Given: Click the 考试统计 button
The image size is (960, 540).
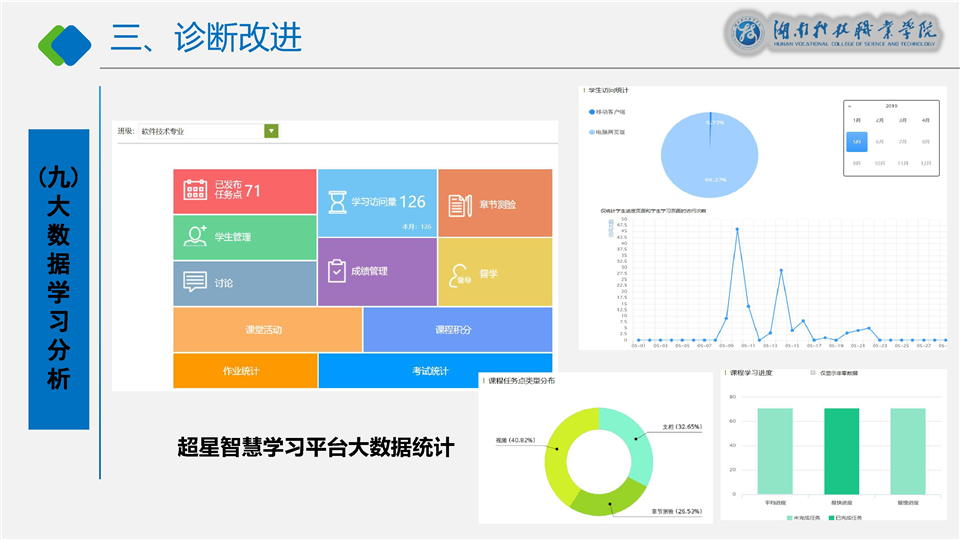Looking at the screenshot, I should tap(434, 371).
